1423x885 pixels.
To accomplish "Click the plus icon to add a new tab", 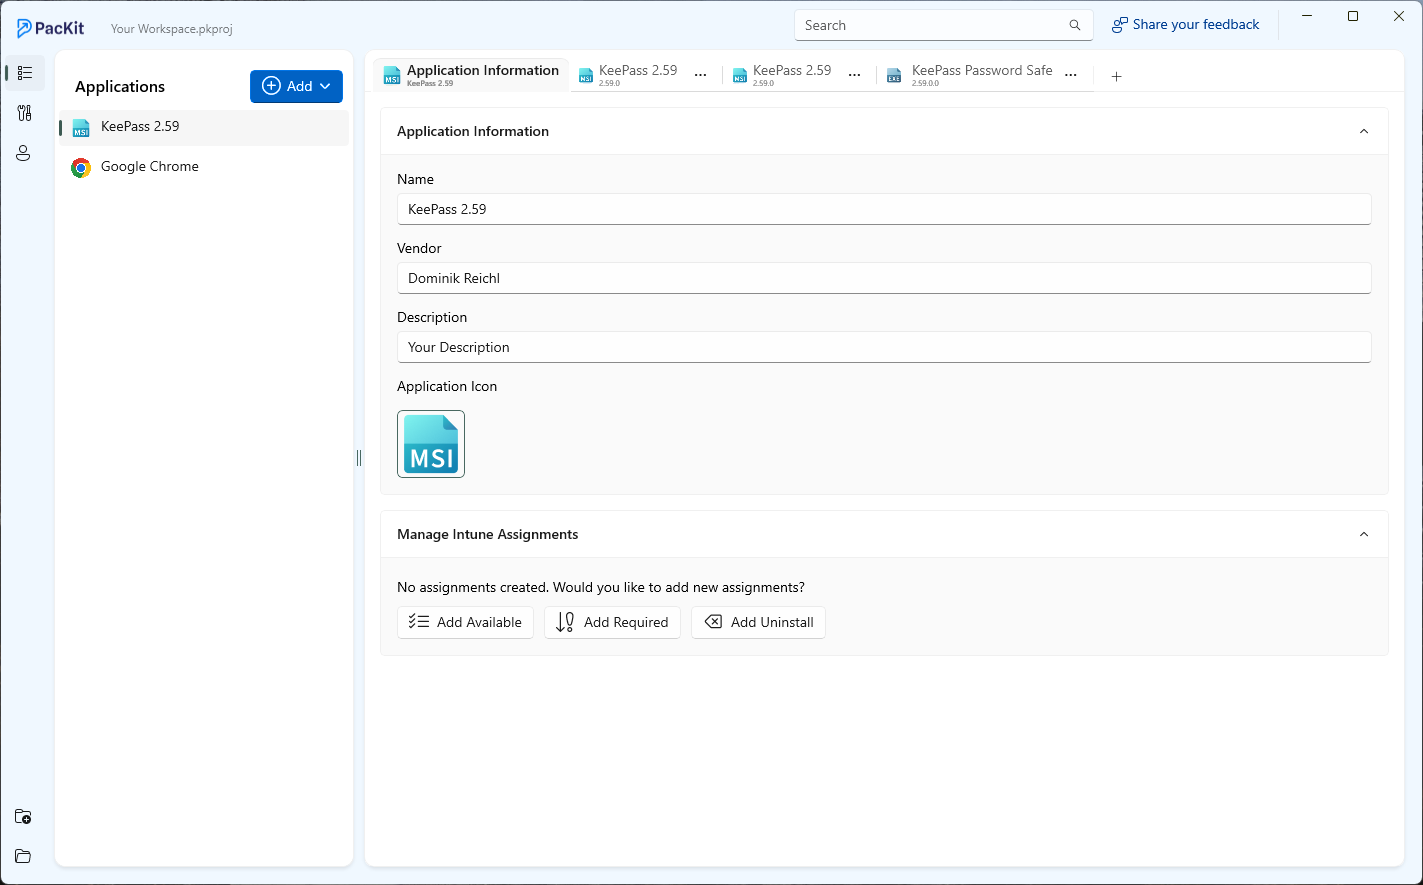I will [1116, 77].
